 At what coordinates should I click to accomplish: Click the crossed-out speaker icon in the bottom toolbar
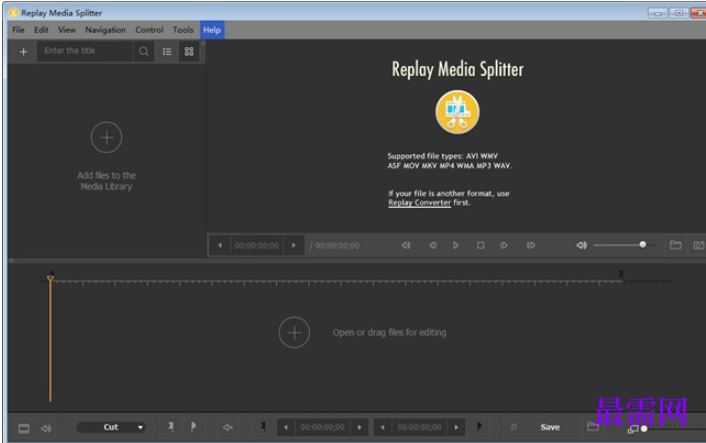[x=228, y=427]
